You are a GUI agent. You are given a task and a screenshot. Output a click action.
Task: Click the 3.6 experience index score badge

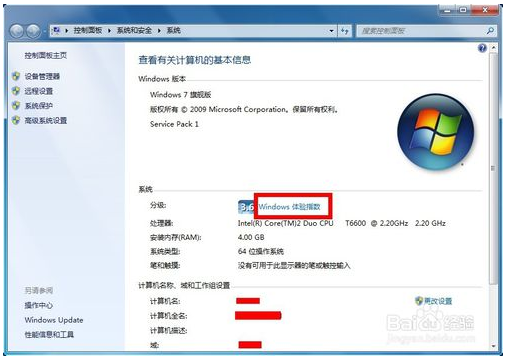(x=246, y=207)
